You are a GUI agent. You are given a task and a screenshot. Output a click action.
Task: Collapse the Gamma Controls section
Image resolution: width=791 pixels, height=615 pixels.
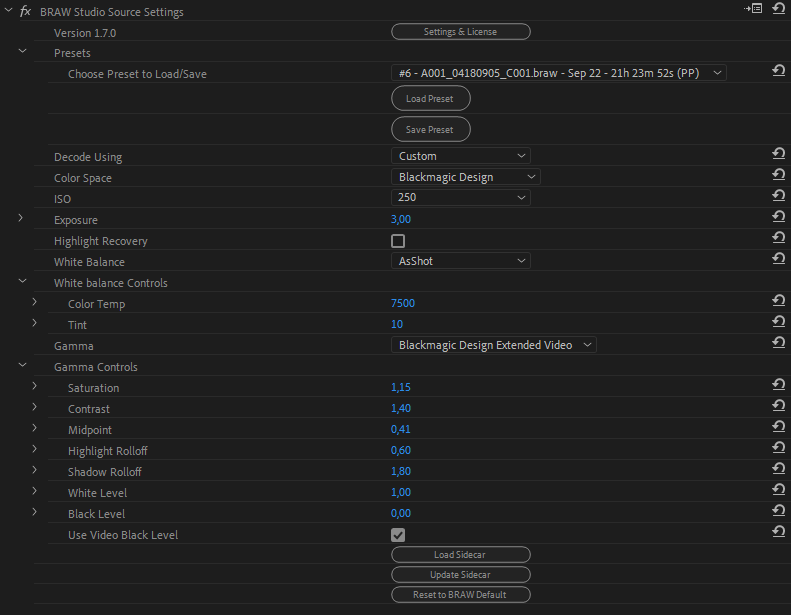tap(22, 366)
